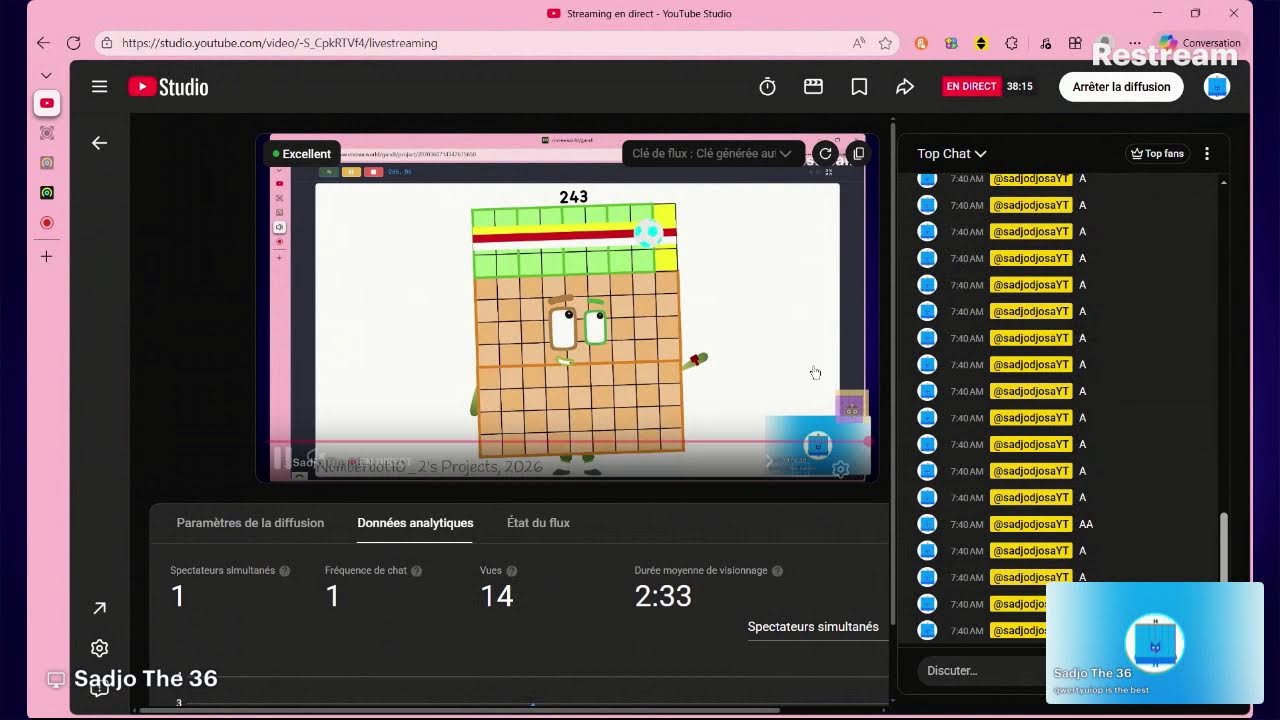Click the music note media control icon
1280x720 pixels.
[x=1045, y=43]
